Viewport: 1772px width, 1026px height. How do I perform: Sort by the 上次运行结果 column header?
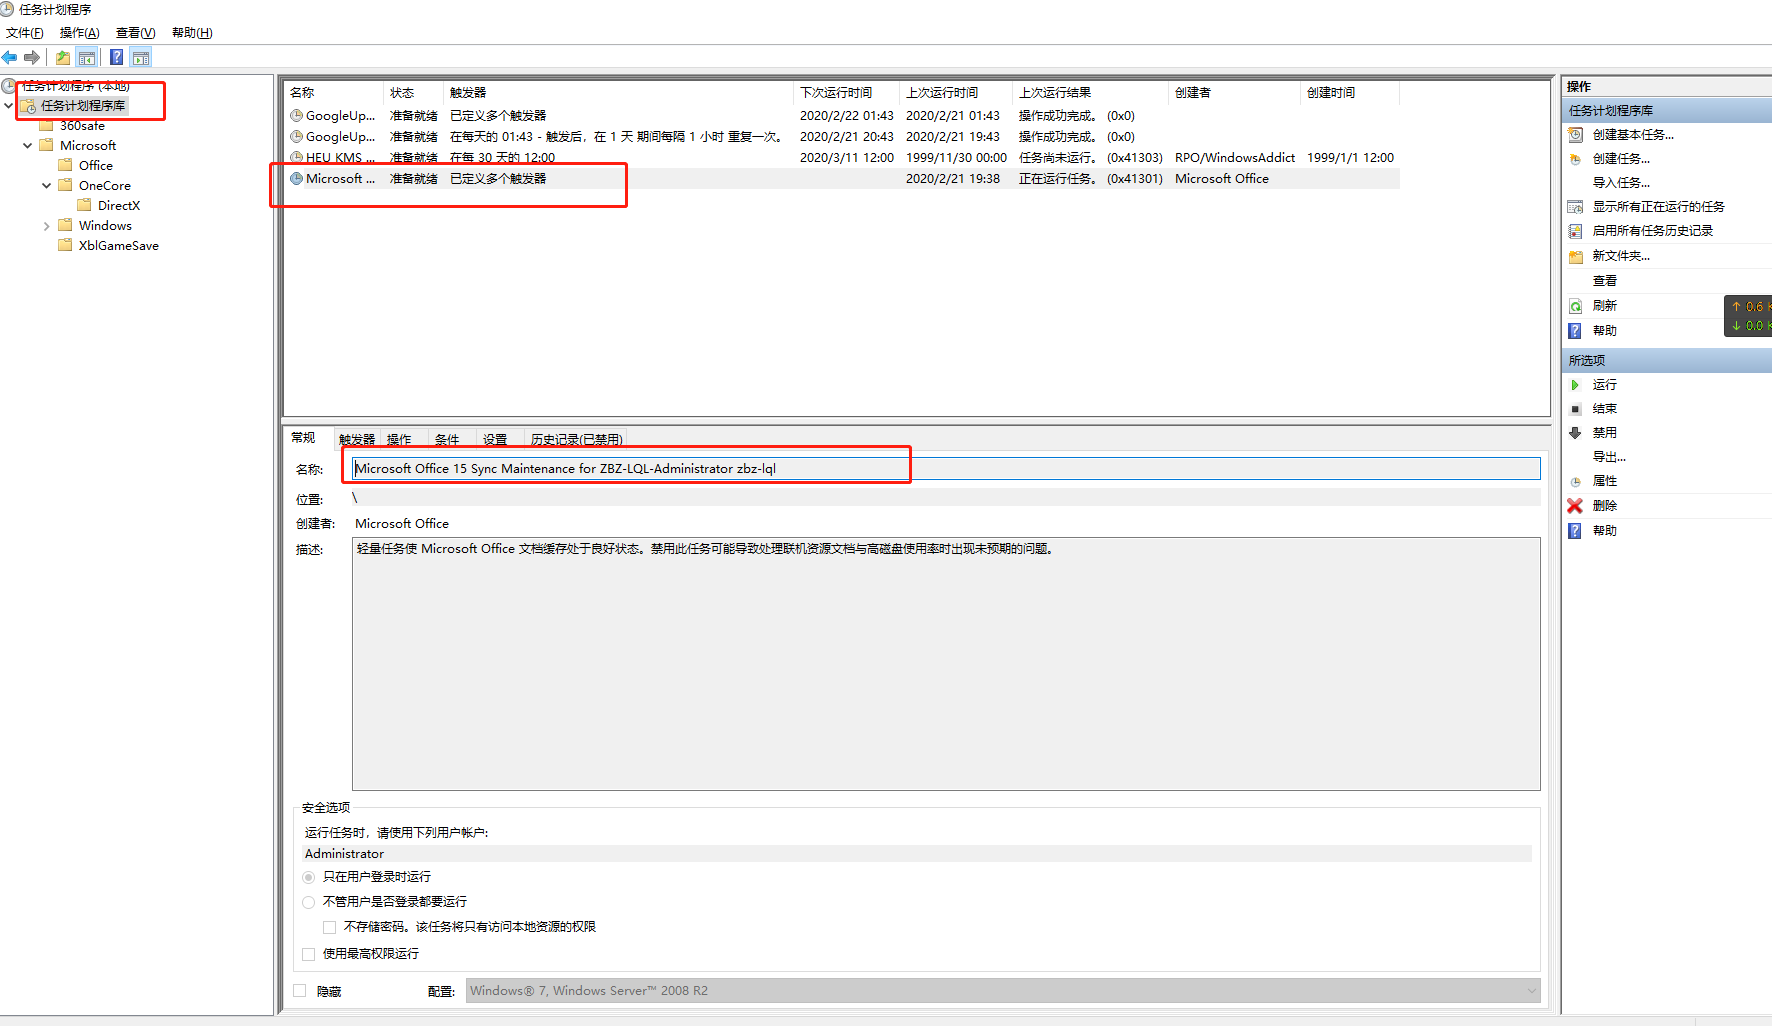point(1091,93)
